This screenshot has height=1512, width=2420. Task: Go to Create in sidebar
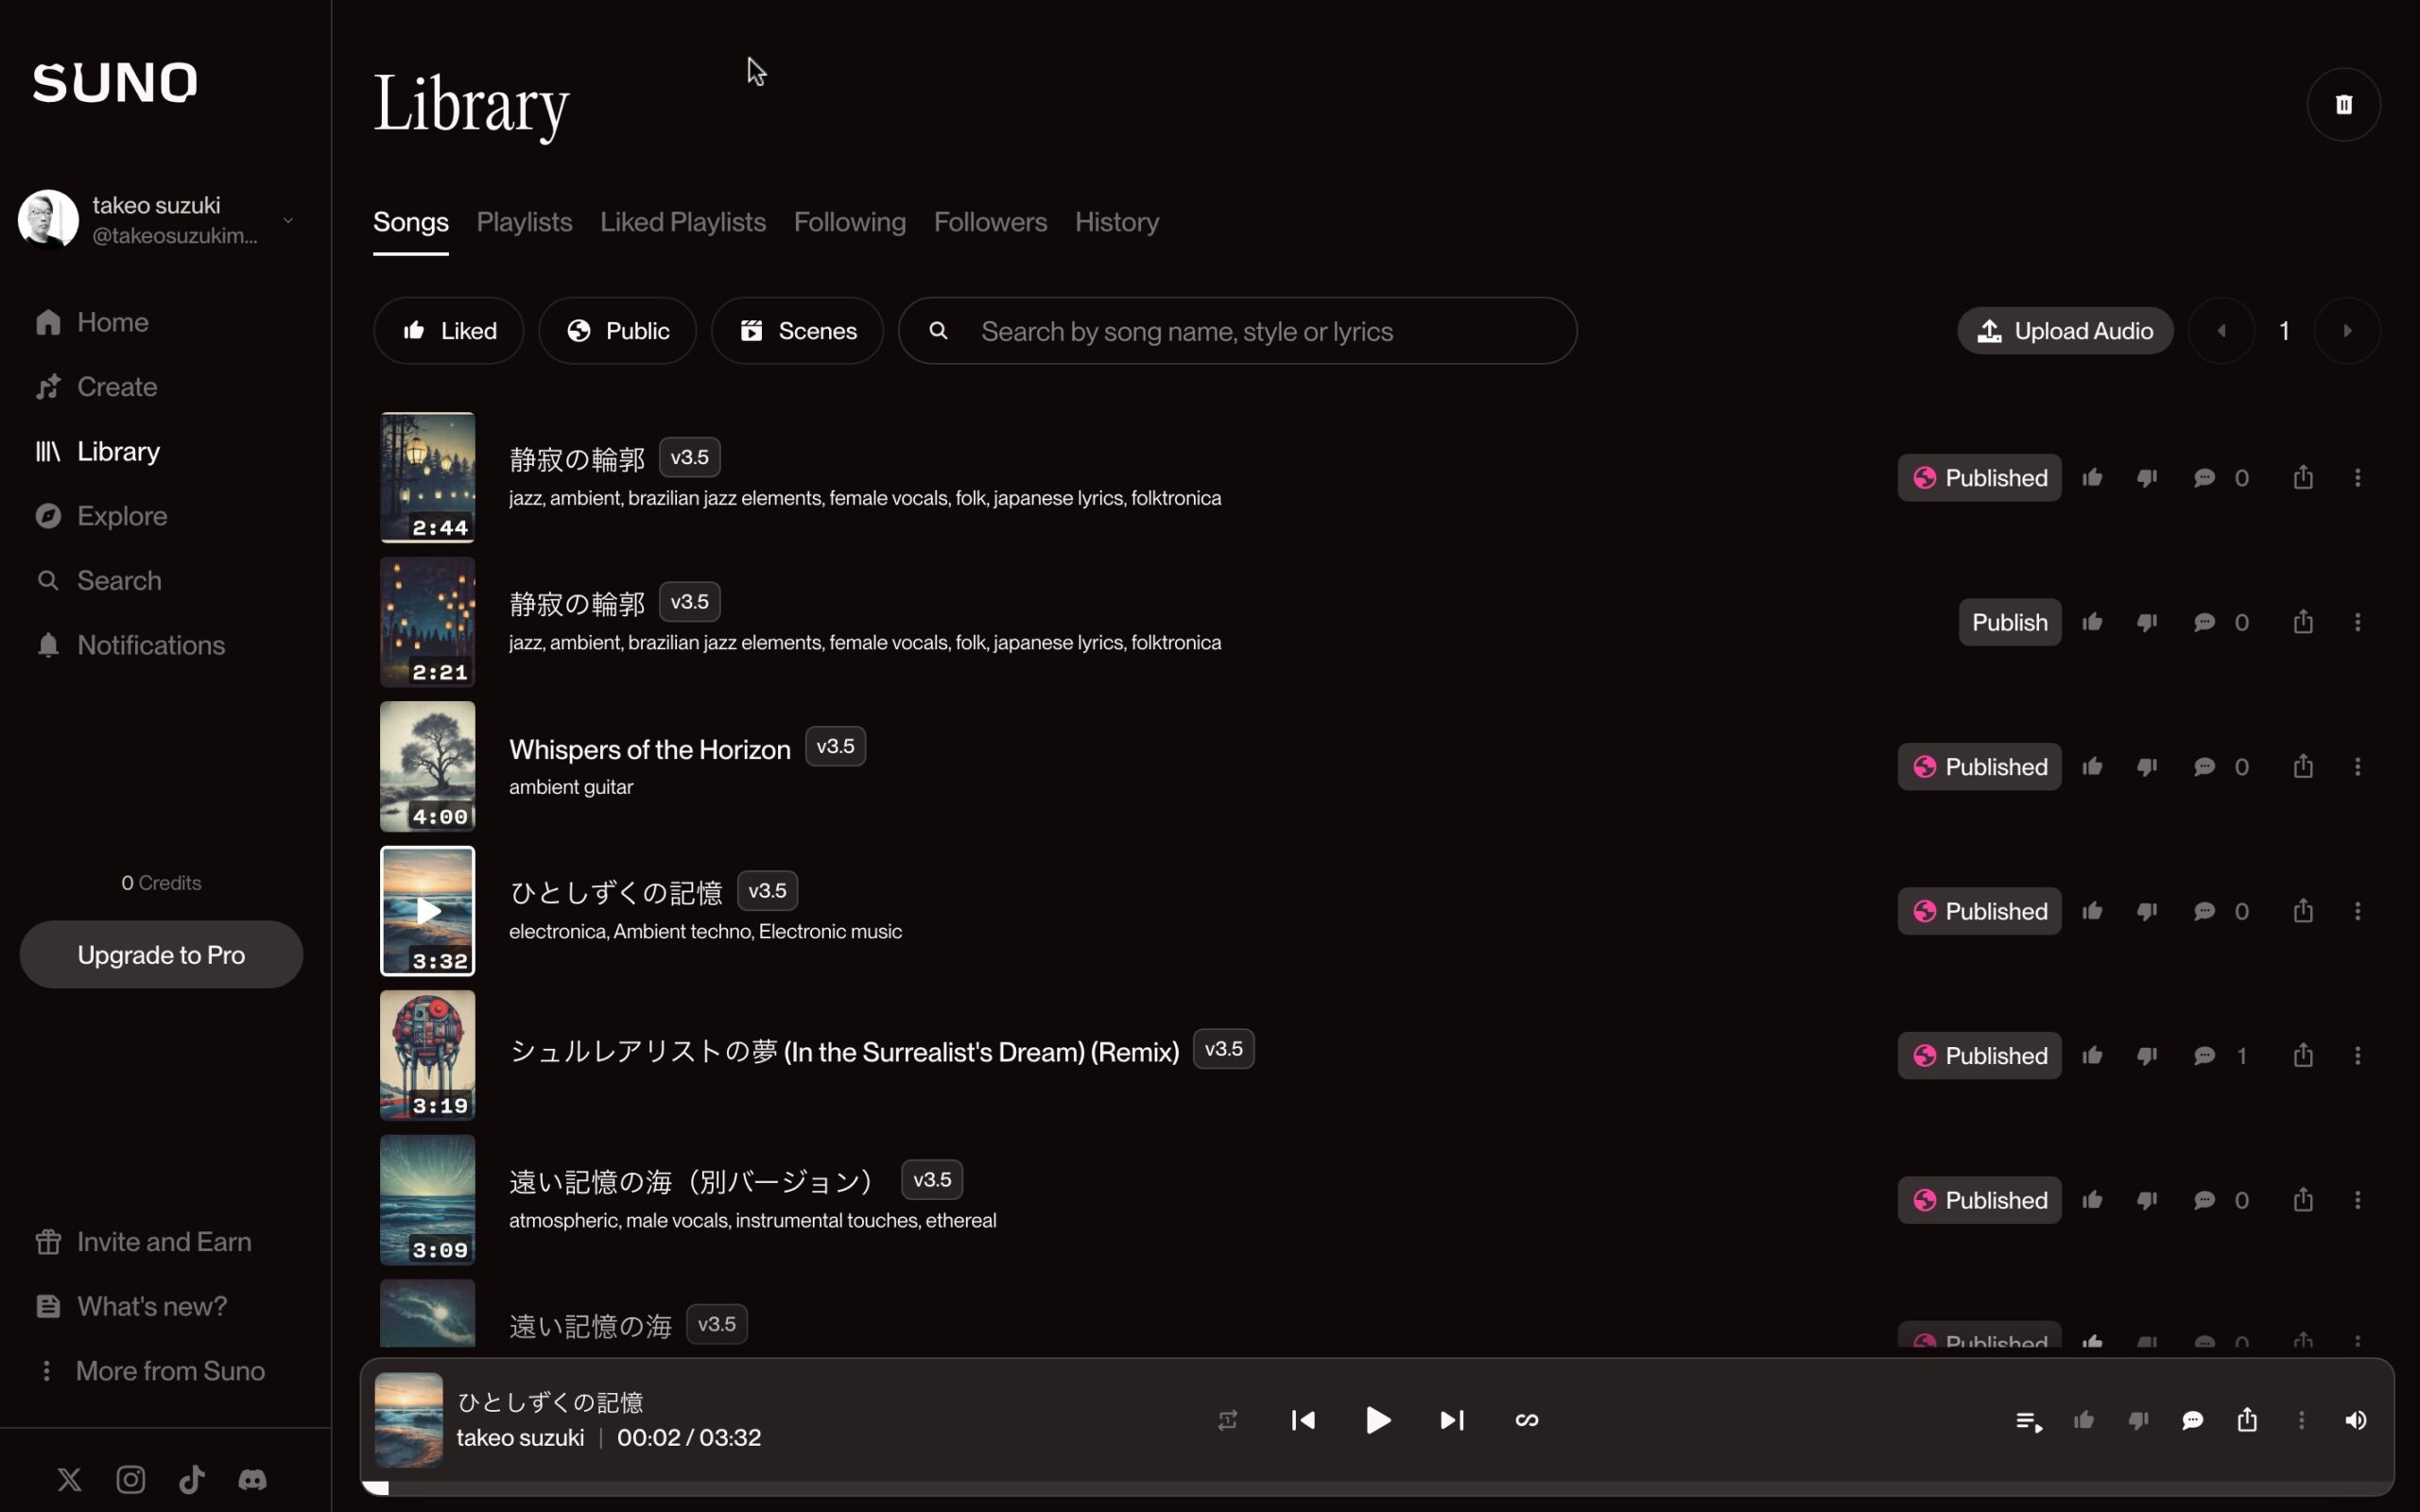coord(97,387)
